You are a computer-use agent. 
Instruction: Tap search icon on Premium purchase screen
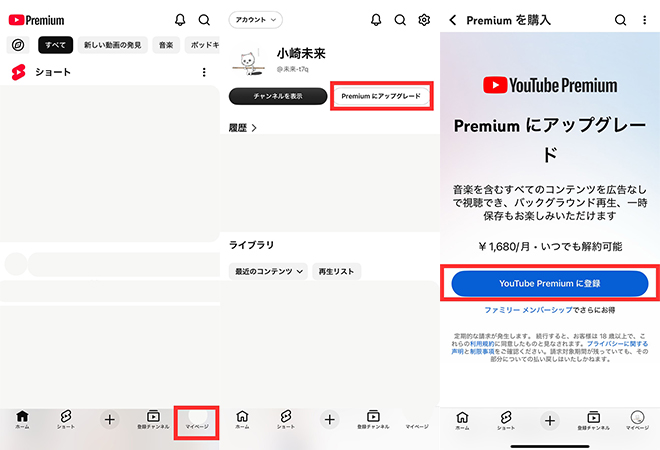pyautogui.click(x=620, y=20)
